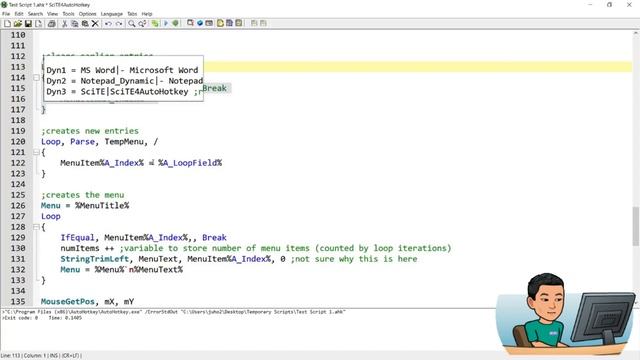Screen dimensions: 640x360
Task: Click the comment ';creates the menu'
Action: pos(82,195)
